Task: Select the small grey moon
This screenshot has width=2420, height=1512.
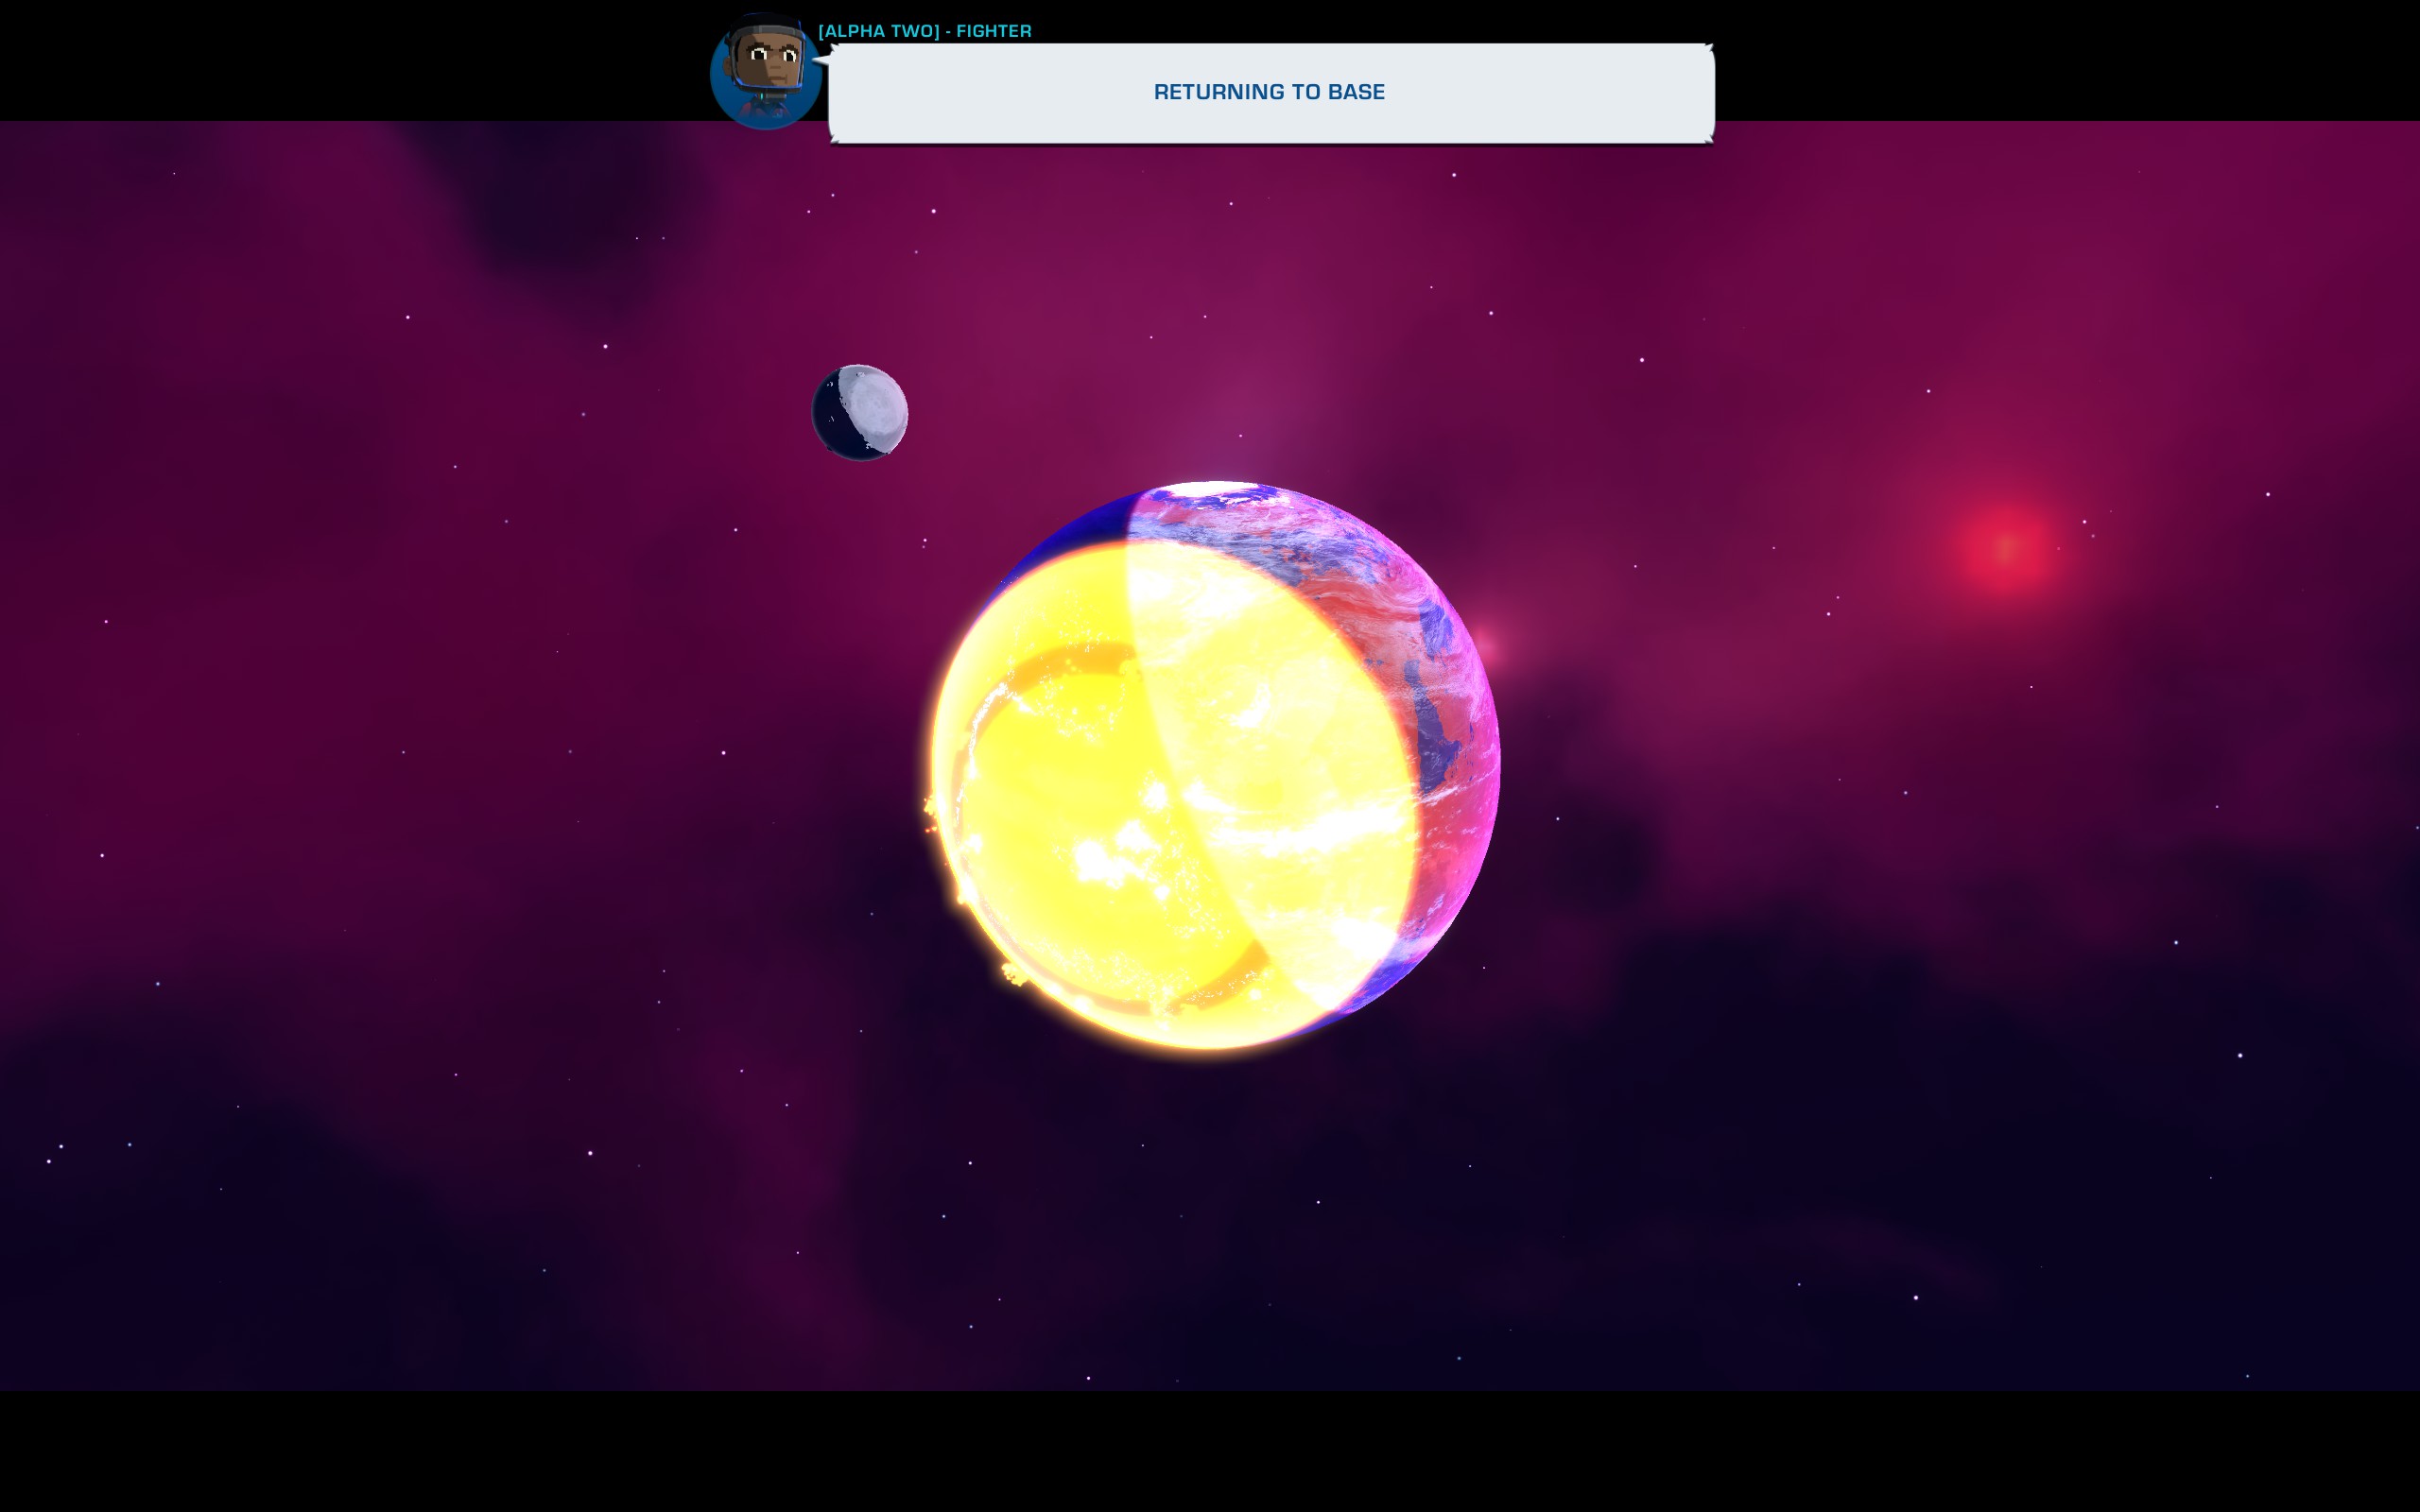Action: [860, 412]
